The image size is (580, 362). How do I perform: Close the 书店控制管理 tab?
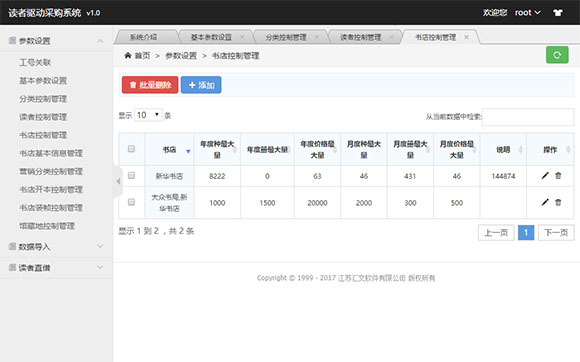click(x=466, y=37)
